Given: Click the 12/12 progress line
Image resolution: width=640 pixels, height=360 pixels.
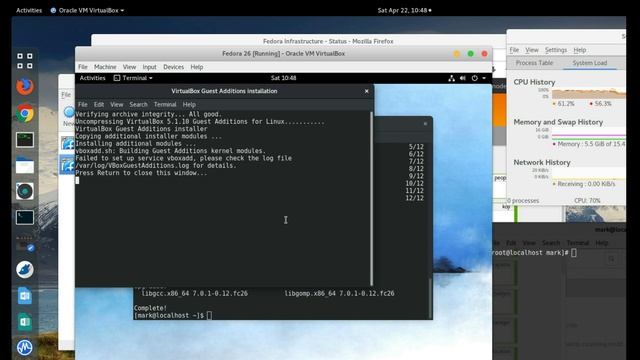Looking at the screenshot, I should point(414,198).
